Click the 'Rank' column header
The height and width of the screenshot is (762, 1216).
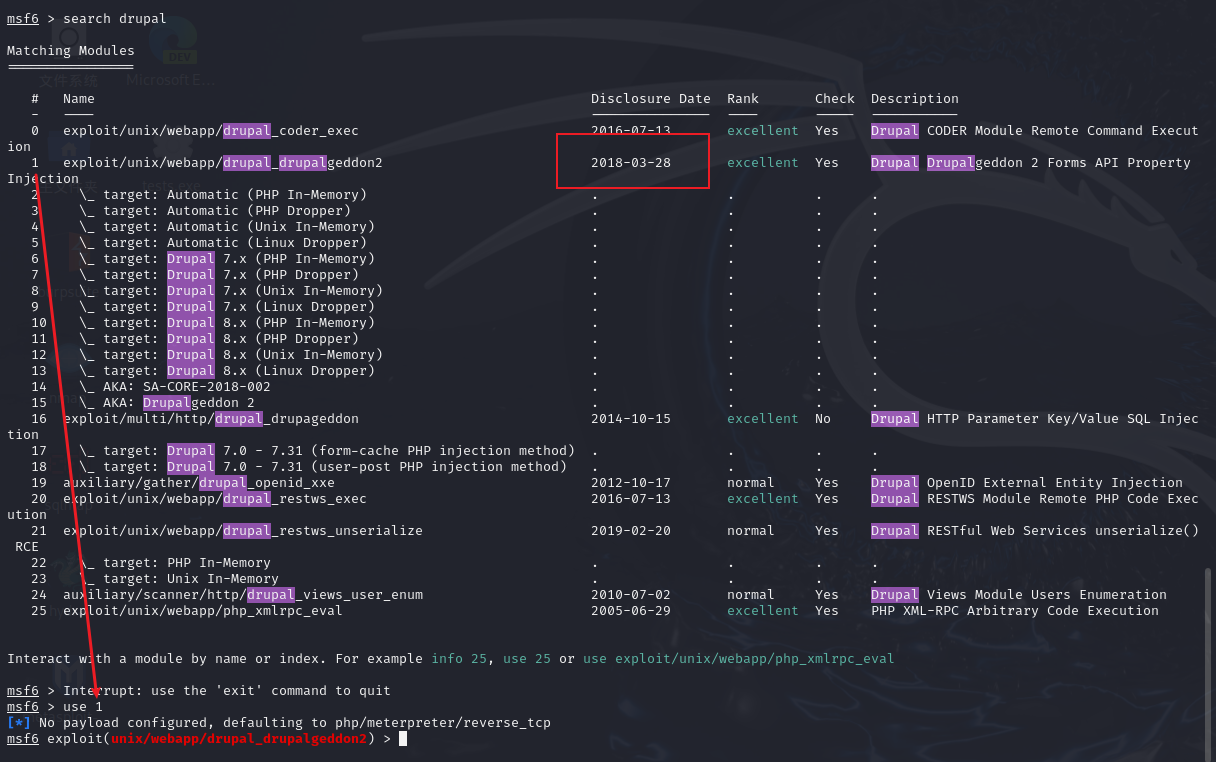[743, 99]
